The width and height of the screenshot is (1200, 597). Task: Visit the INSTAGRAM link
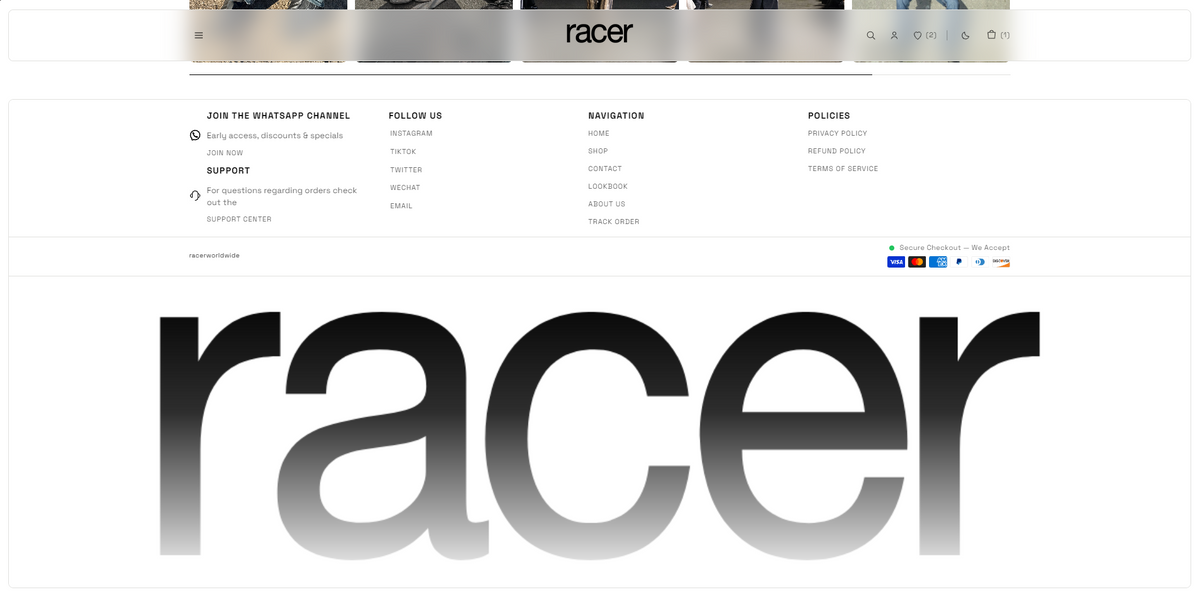pos(411,133)
